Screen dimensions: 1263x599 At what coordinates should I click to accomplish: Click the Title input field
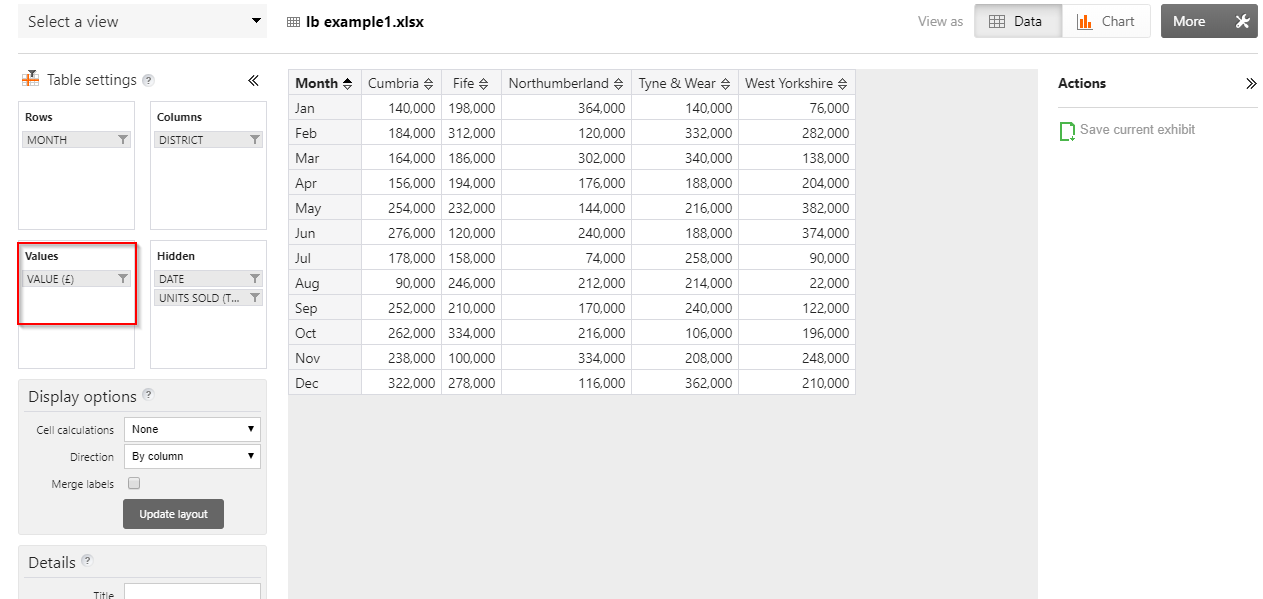pyautogui.click(x=192, y=592)
